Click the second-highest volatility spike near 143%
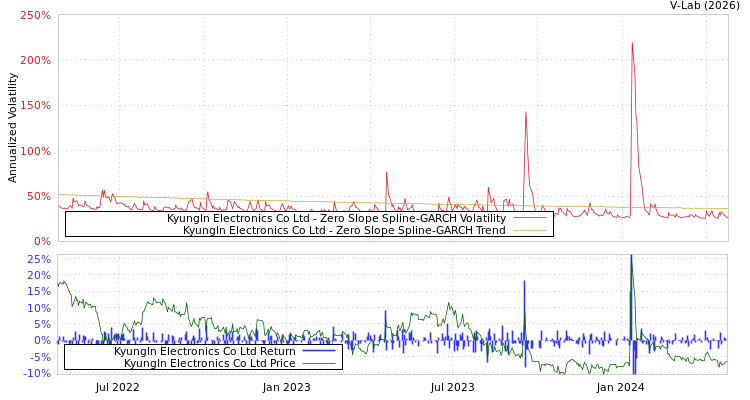 pyautogui.click(x=526, y=112)
